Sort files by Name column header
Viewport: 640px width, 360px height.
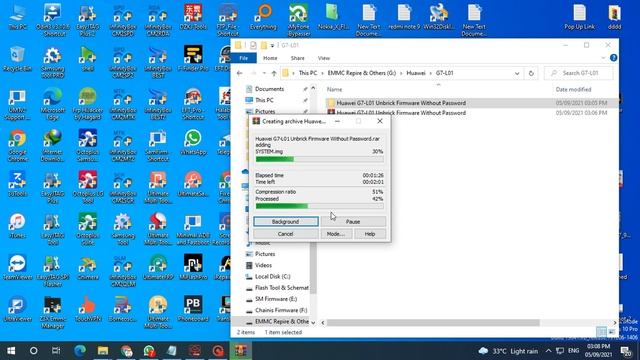click(x=334, y=89)
